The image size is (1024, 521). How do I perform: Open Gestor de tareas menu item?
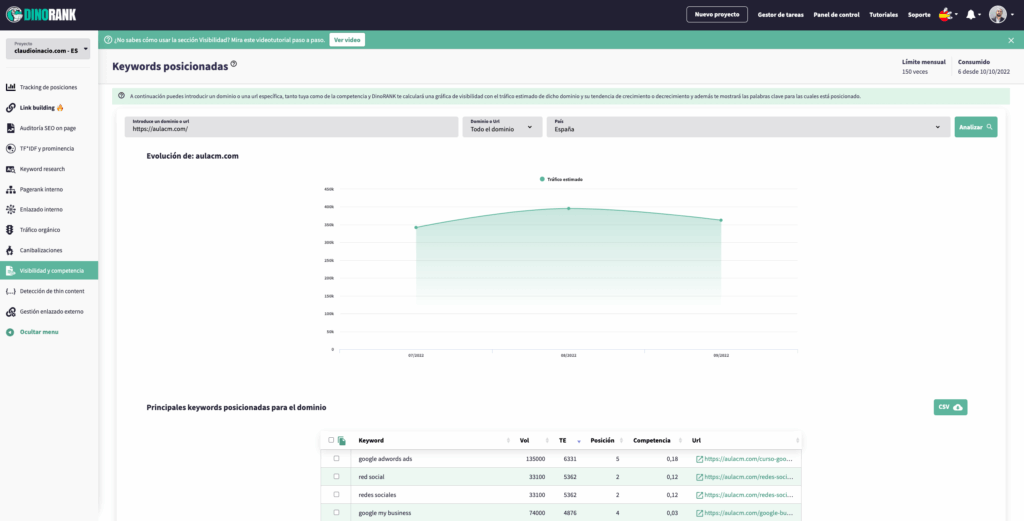[780, 15]
